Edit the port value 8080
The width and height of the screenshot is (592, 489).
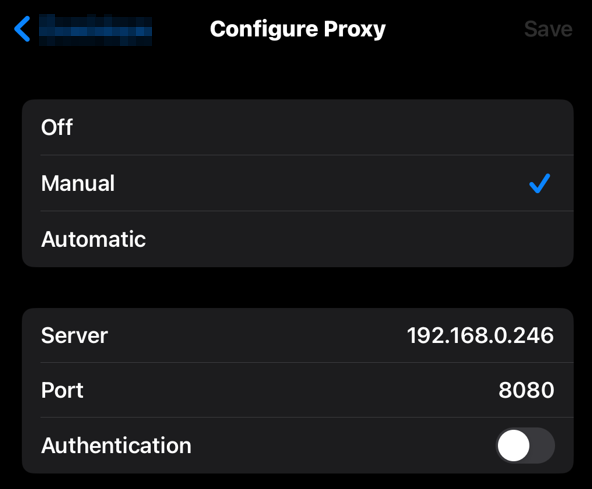(x=526, y=390)
